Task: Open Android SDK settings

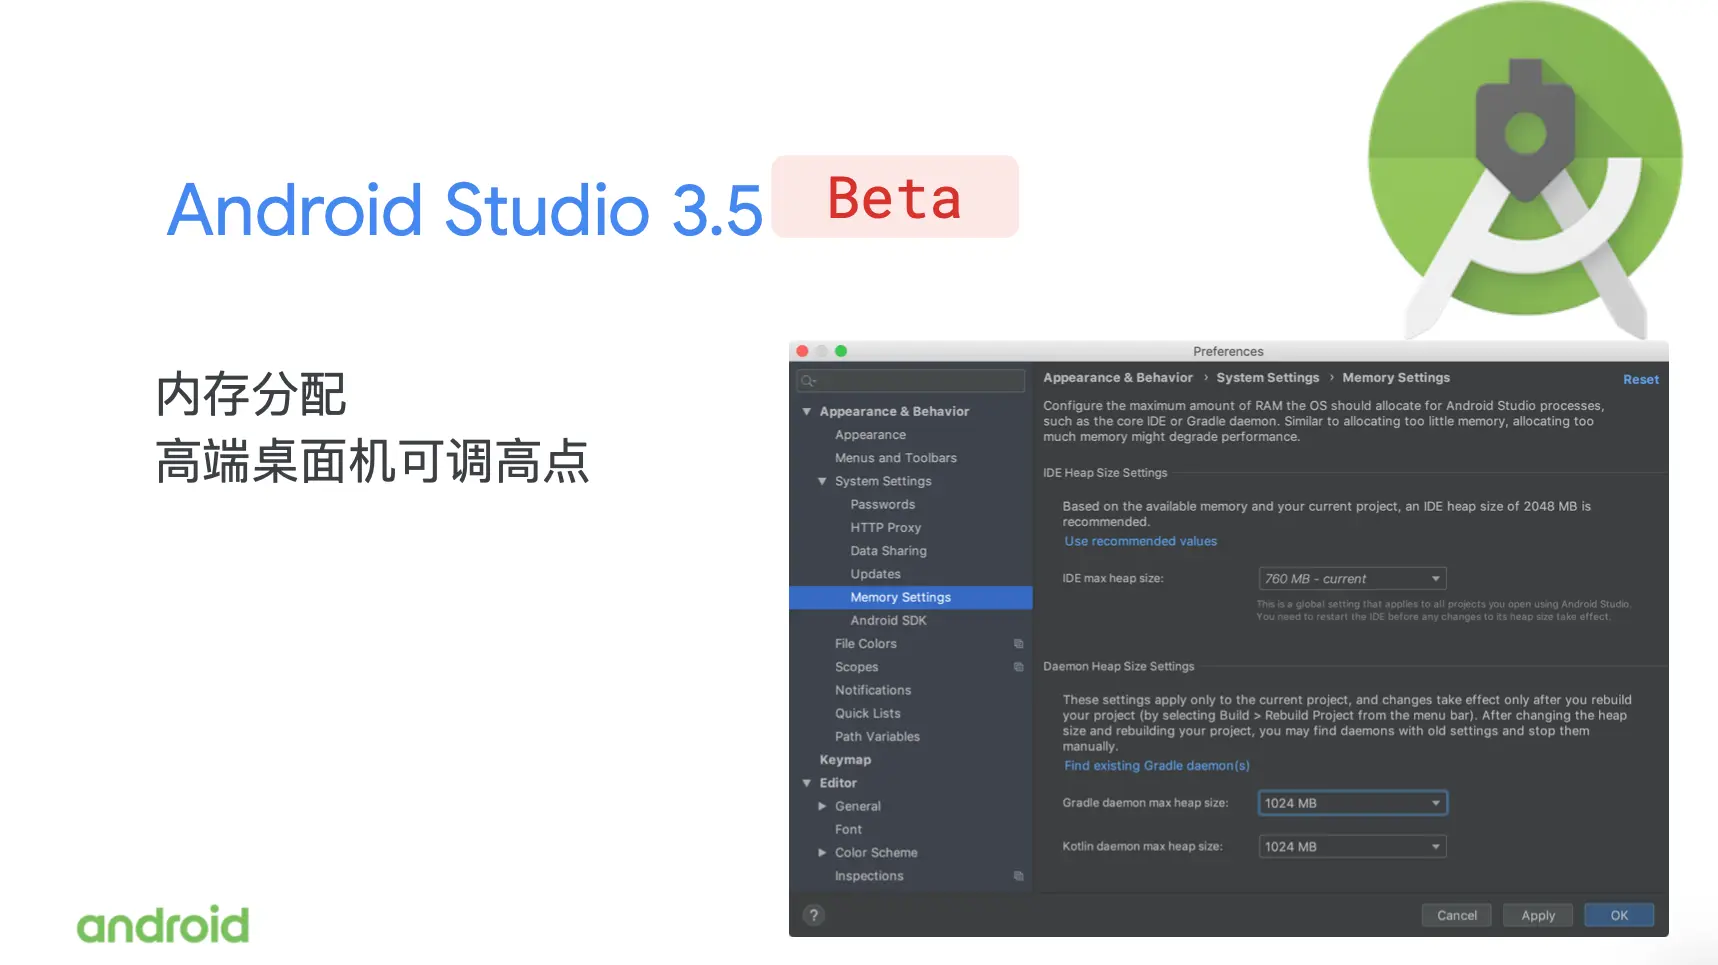Action: point(888,621)
